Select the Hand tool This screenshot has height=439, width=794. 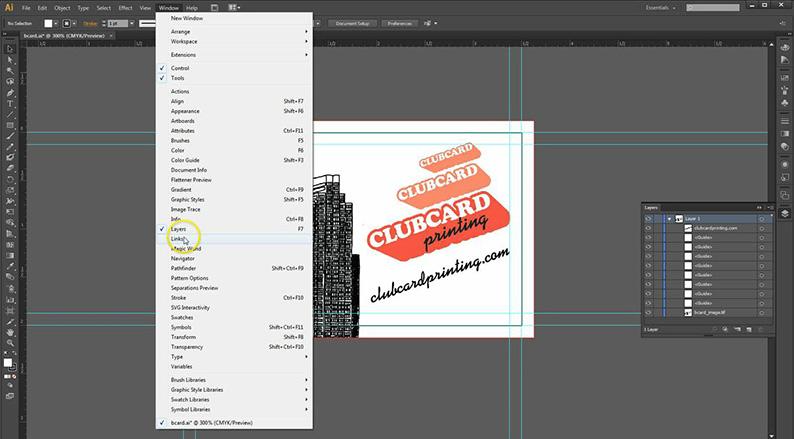(10, 332)
